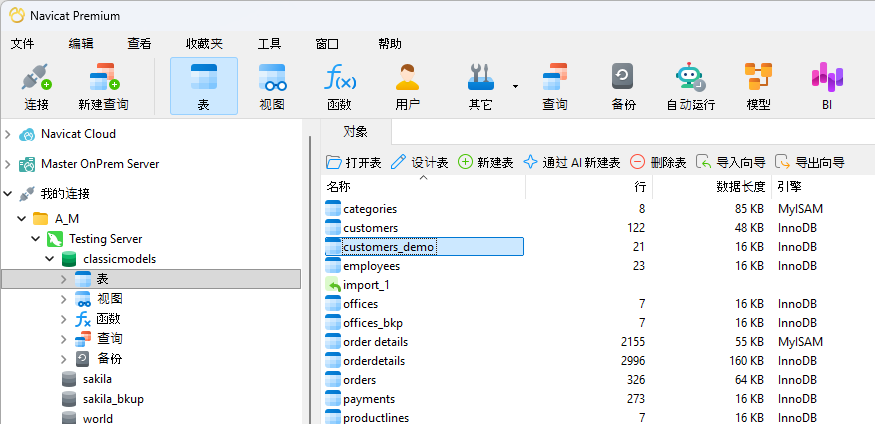Open the 文件 menu
This screenshot has width=875, height=424.
coord(22,44)
